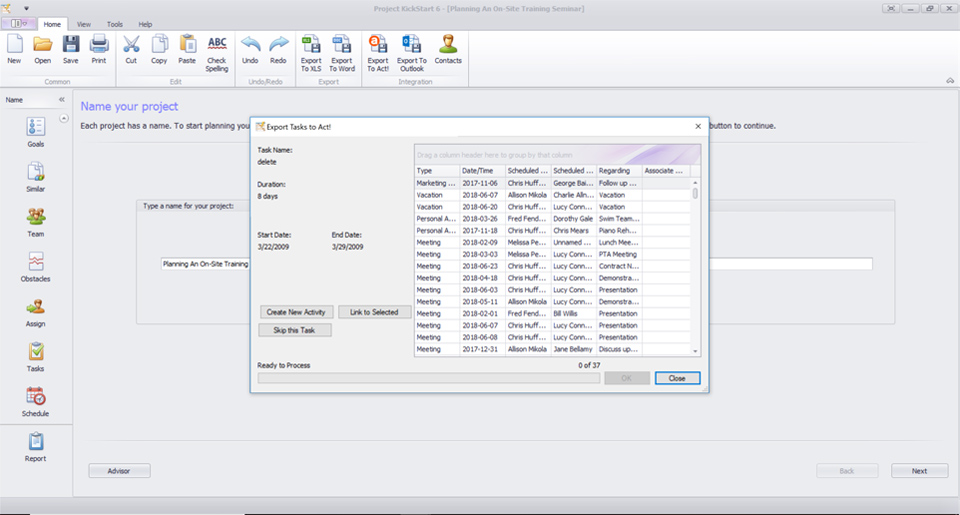Click the export progress bar
This screenshot has height=515, width=960.
pyautogui.click(x=429, y=378)
